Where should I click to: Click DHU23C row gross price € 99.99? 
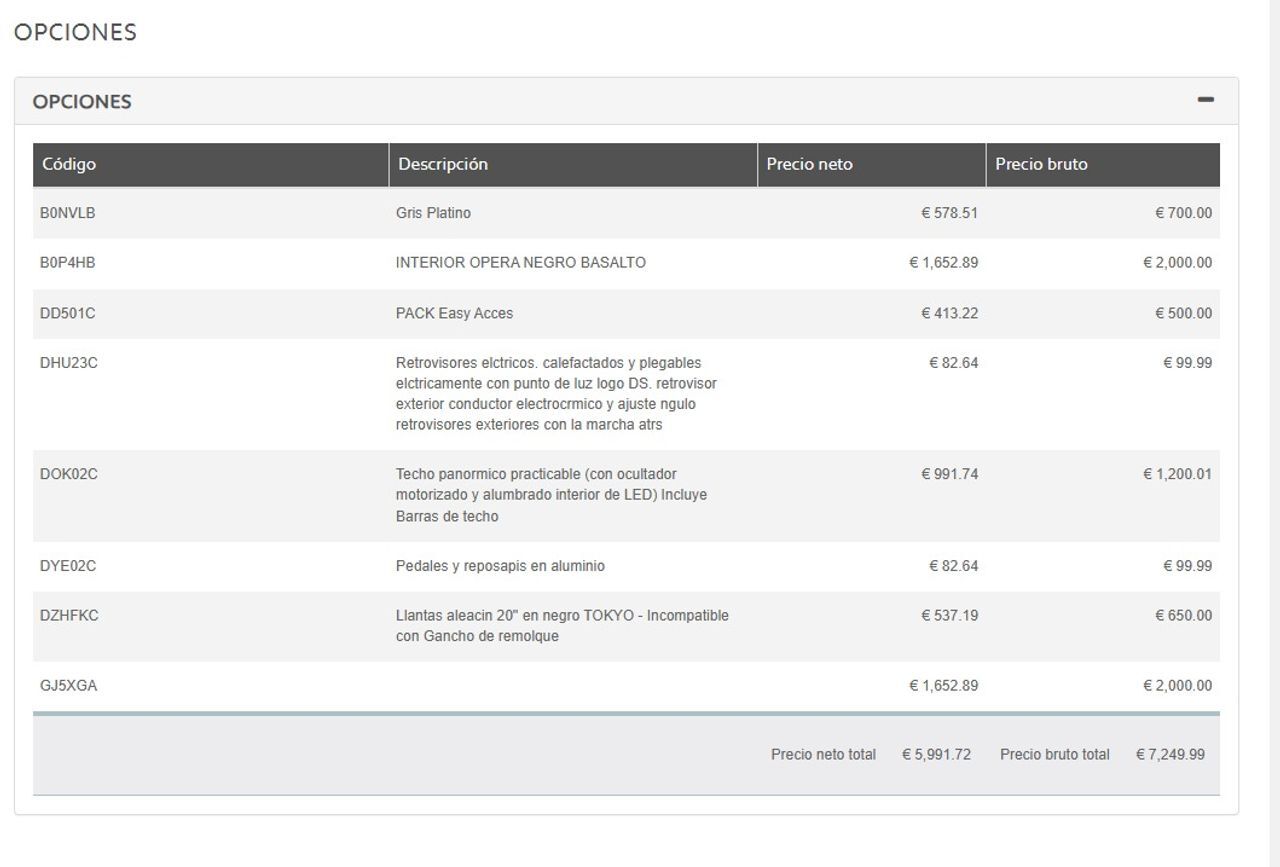coord(1187,363)
